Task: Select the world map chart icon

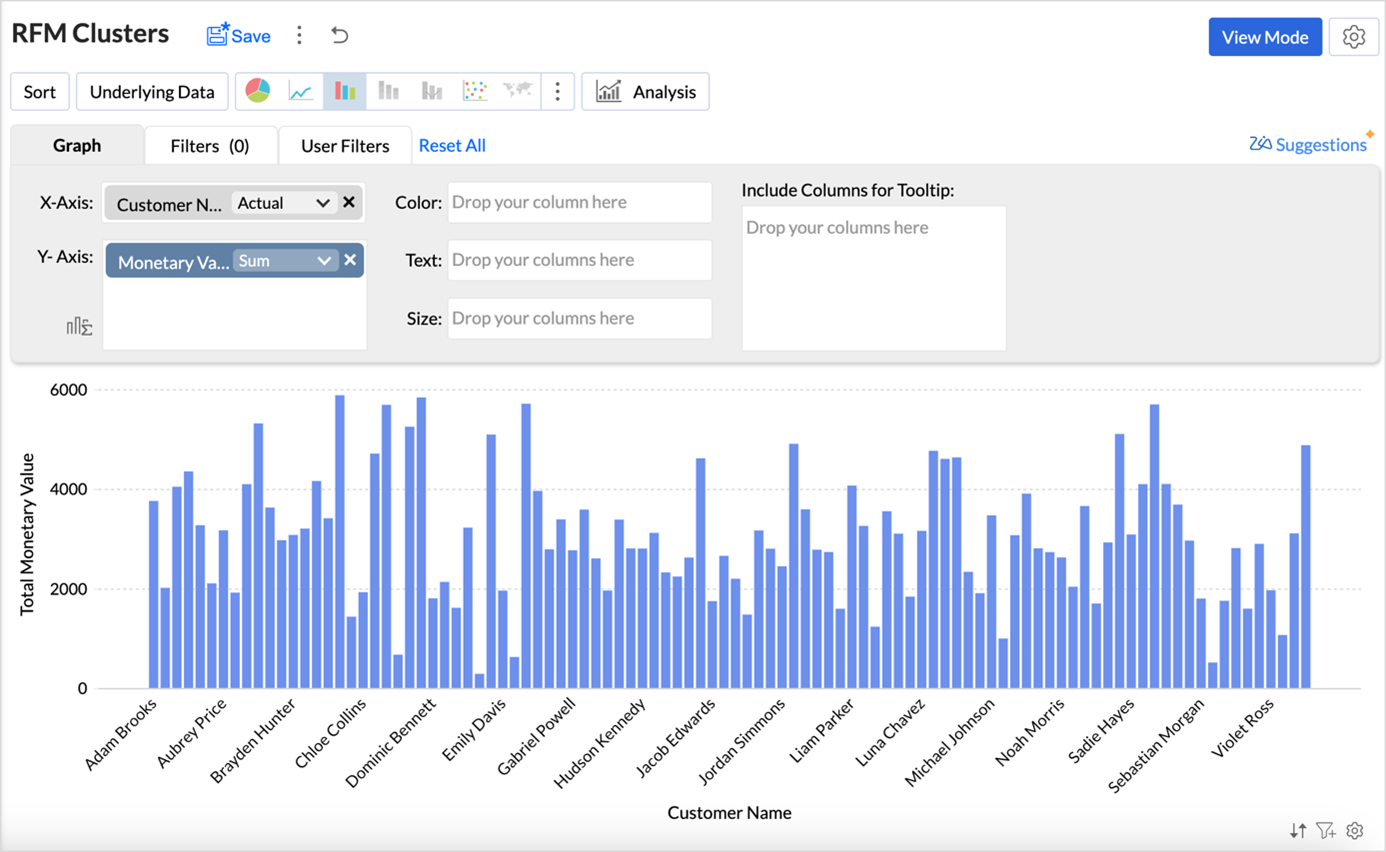Action: point(517,91)
